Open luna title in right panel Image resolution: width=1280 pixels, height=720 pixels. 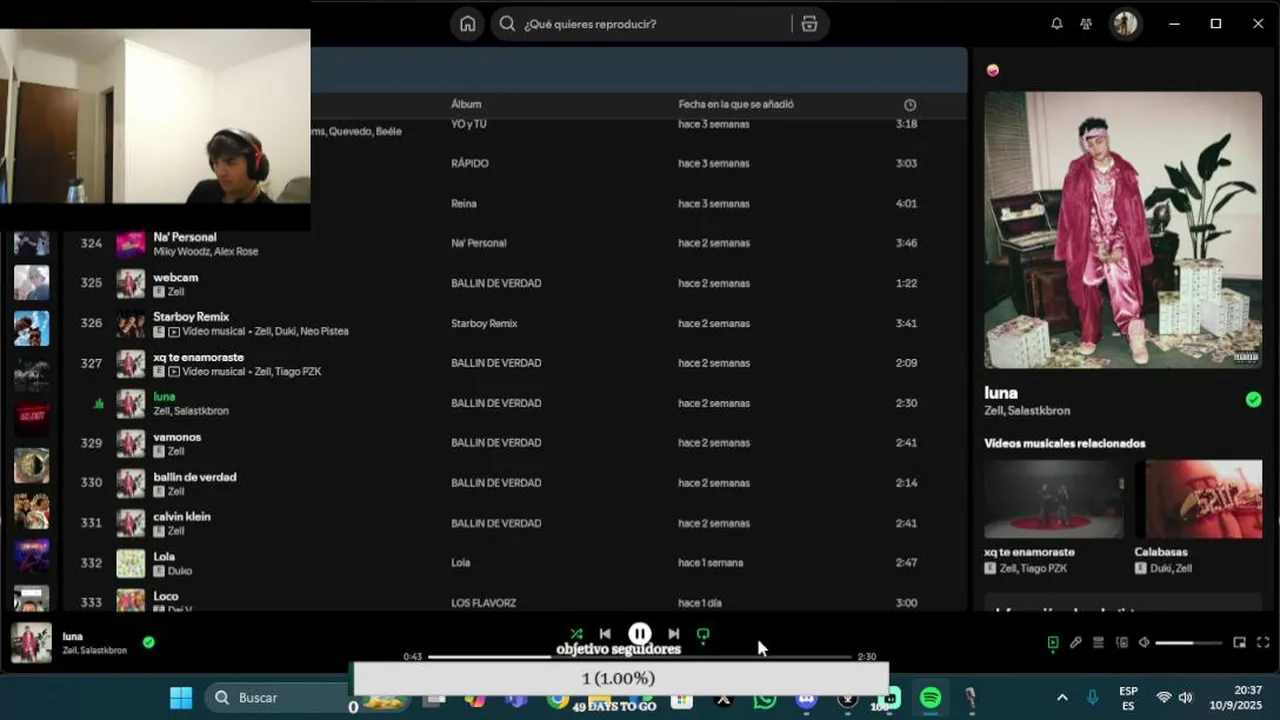coord(1001,393)
